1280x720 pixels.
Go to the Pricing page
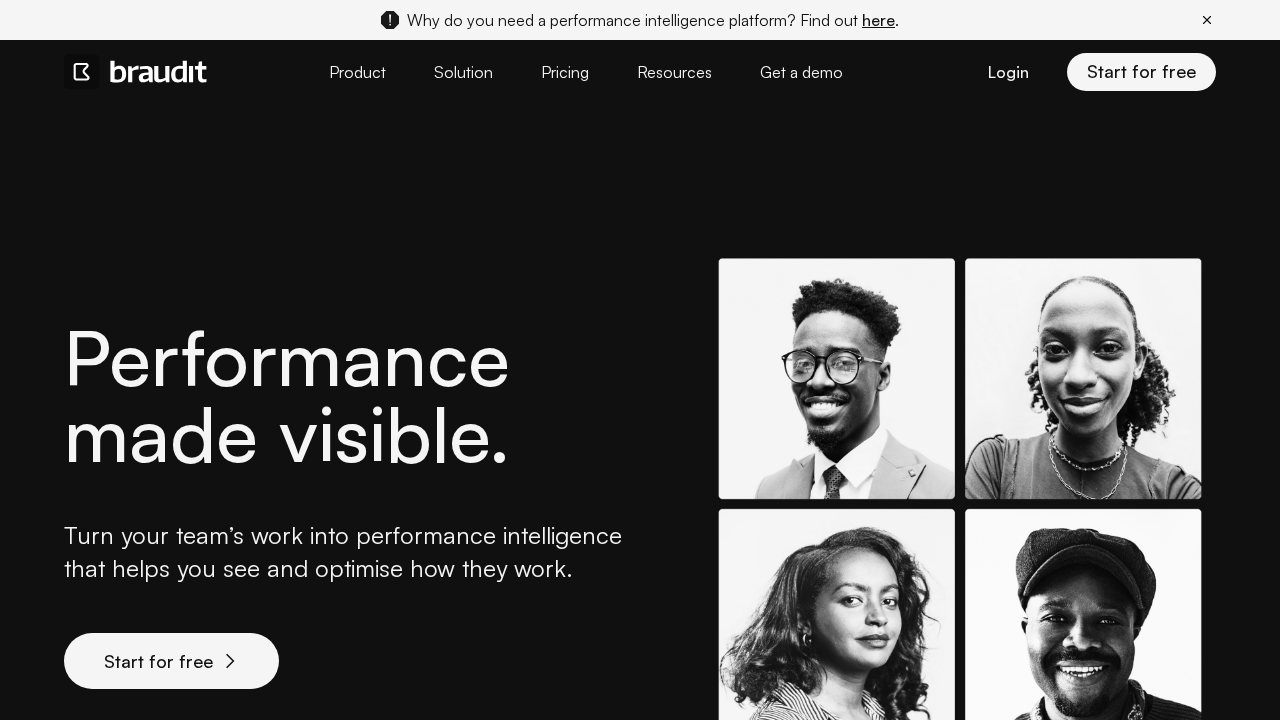coord(565,72)
